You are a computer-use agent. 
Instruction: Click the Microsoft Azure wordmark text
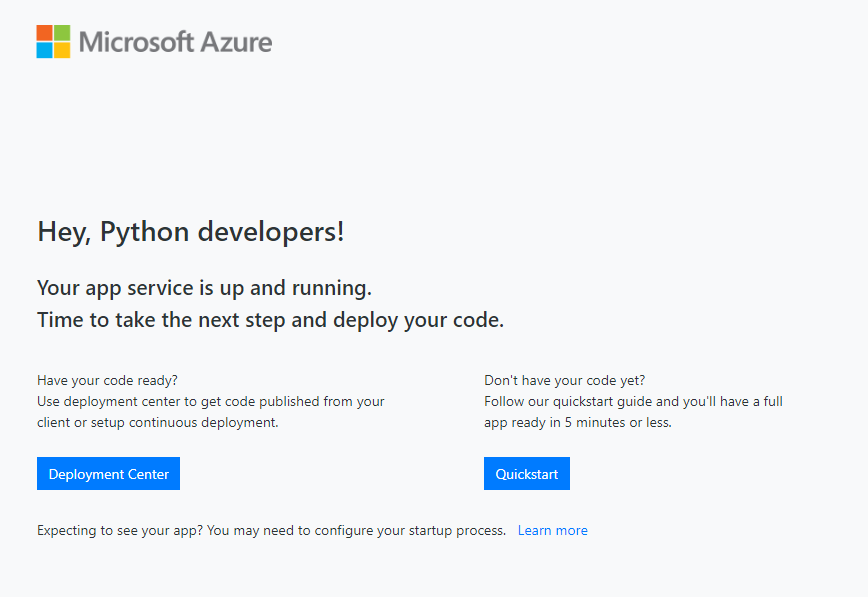click(175, 42)
